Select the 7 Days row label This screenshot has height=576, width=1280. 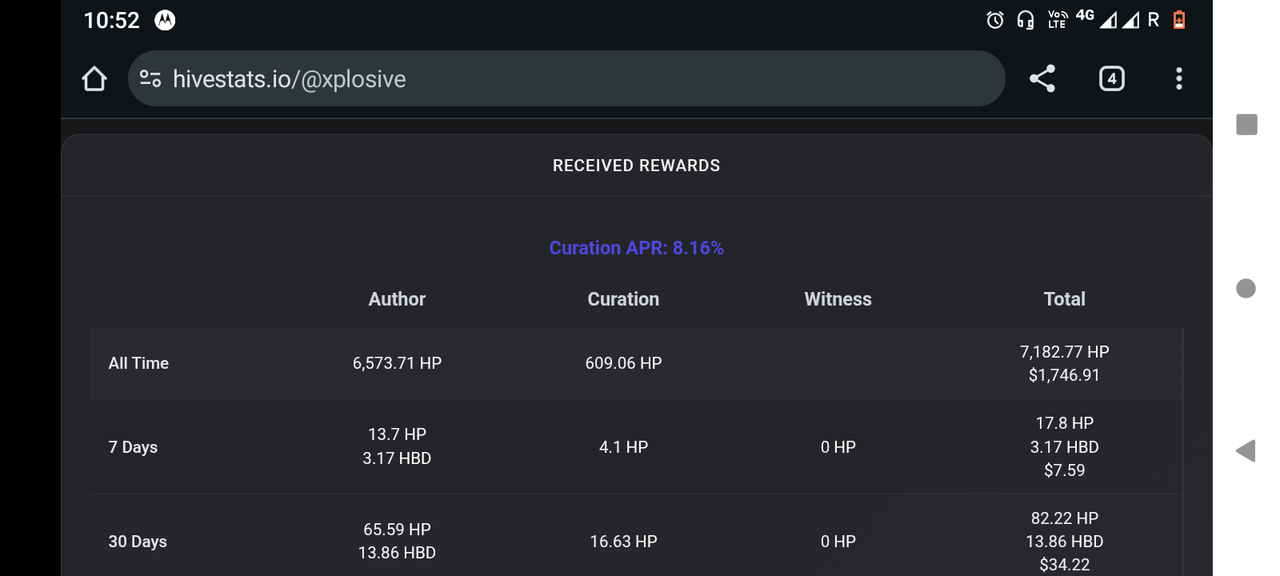tap(133, 447)
